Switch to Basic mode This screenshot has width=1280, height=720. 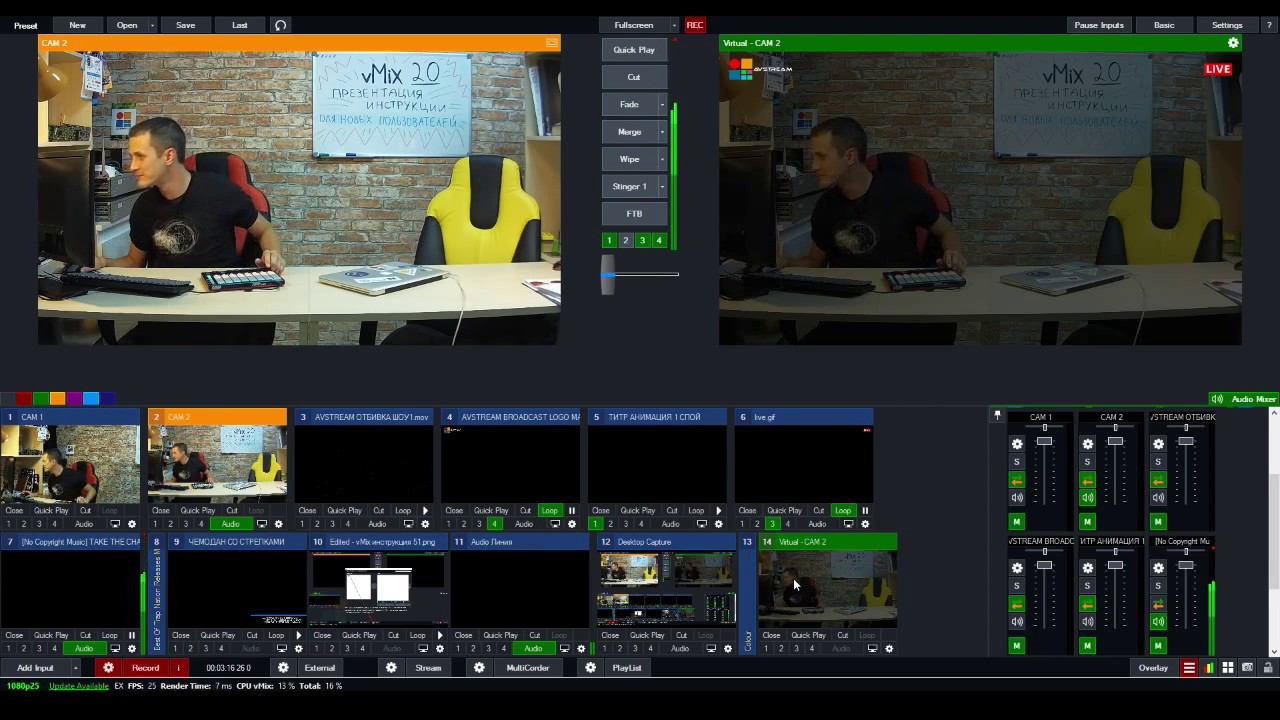pos(1164,25)
